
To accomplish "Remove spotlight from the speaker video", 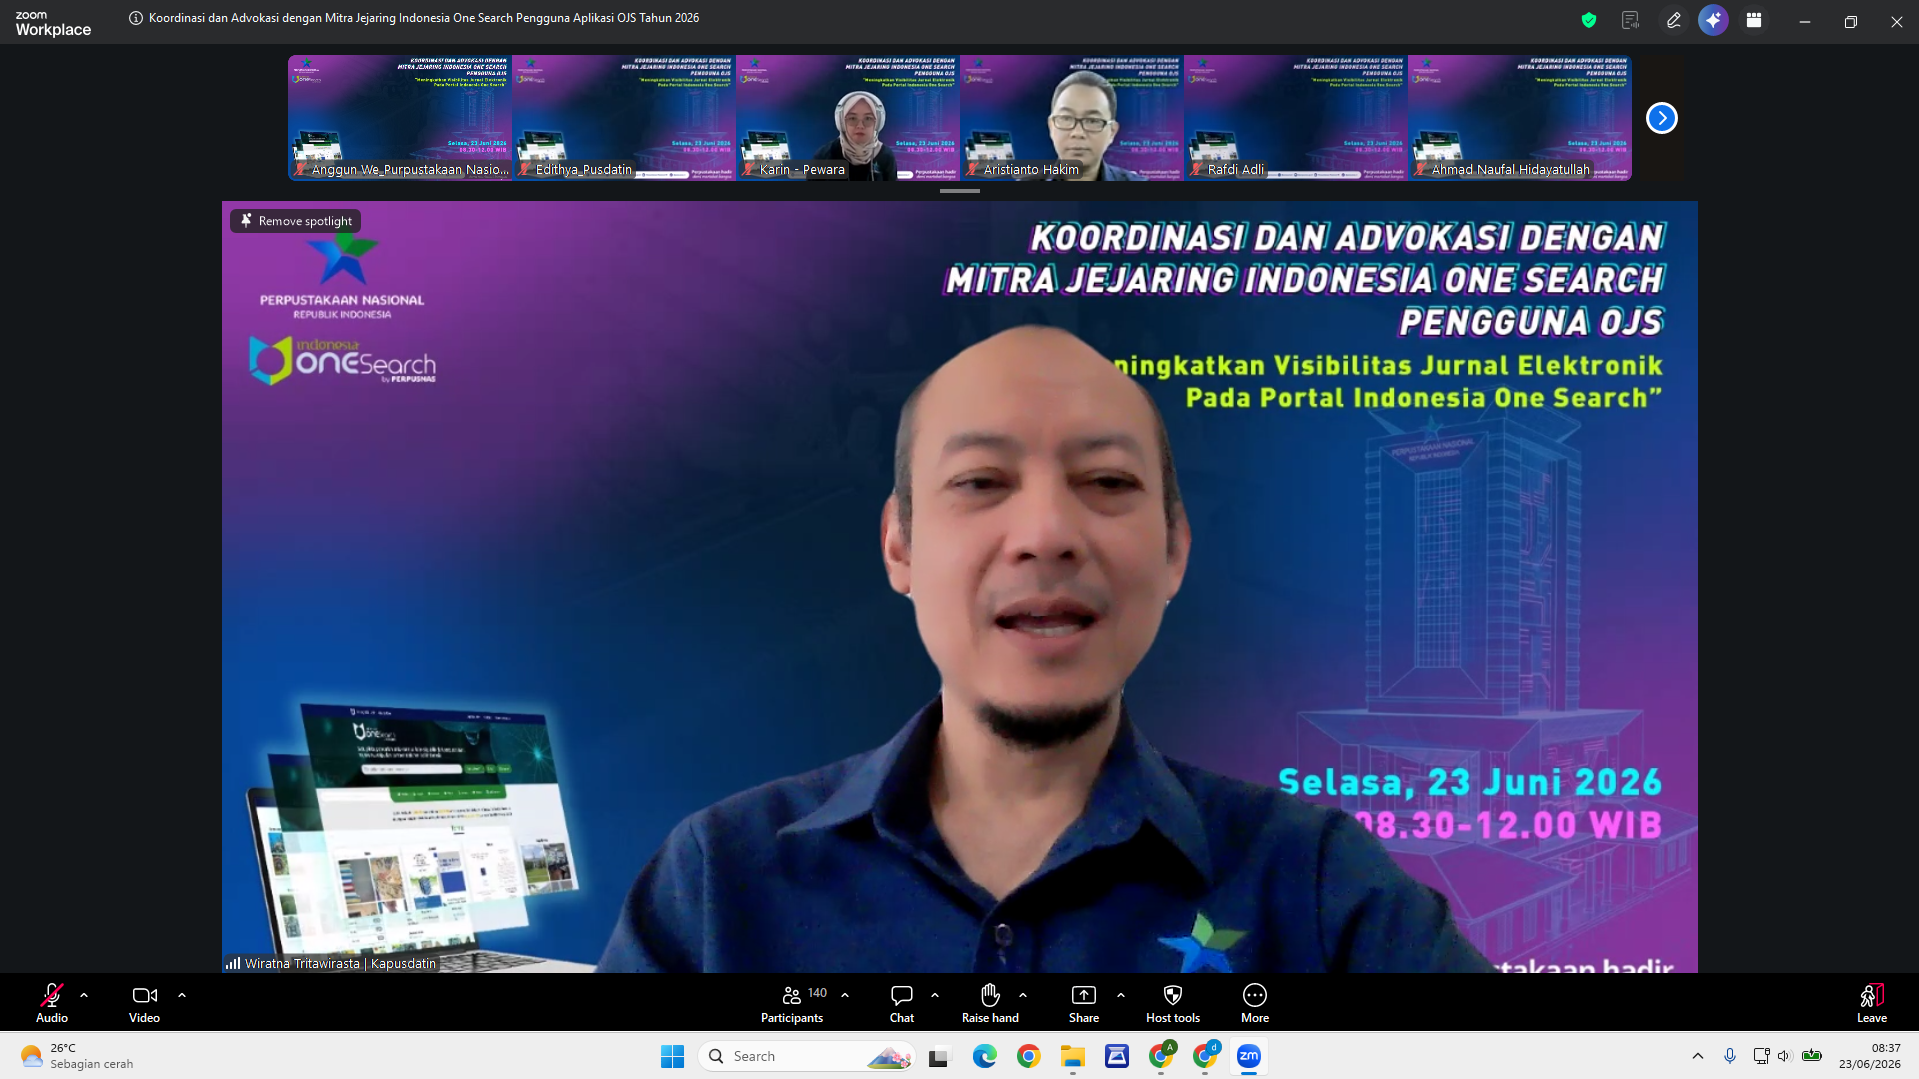I will 296,221.
